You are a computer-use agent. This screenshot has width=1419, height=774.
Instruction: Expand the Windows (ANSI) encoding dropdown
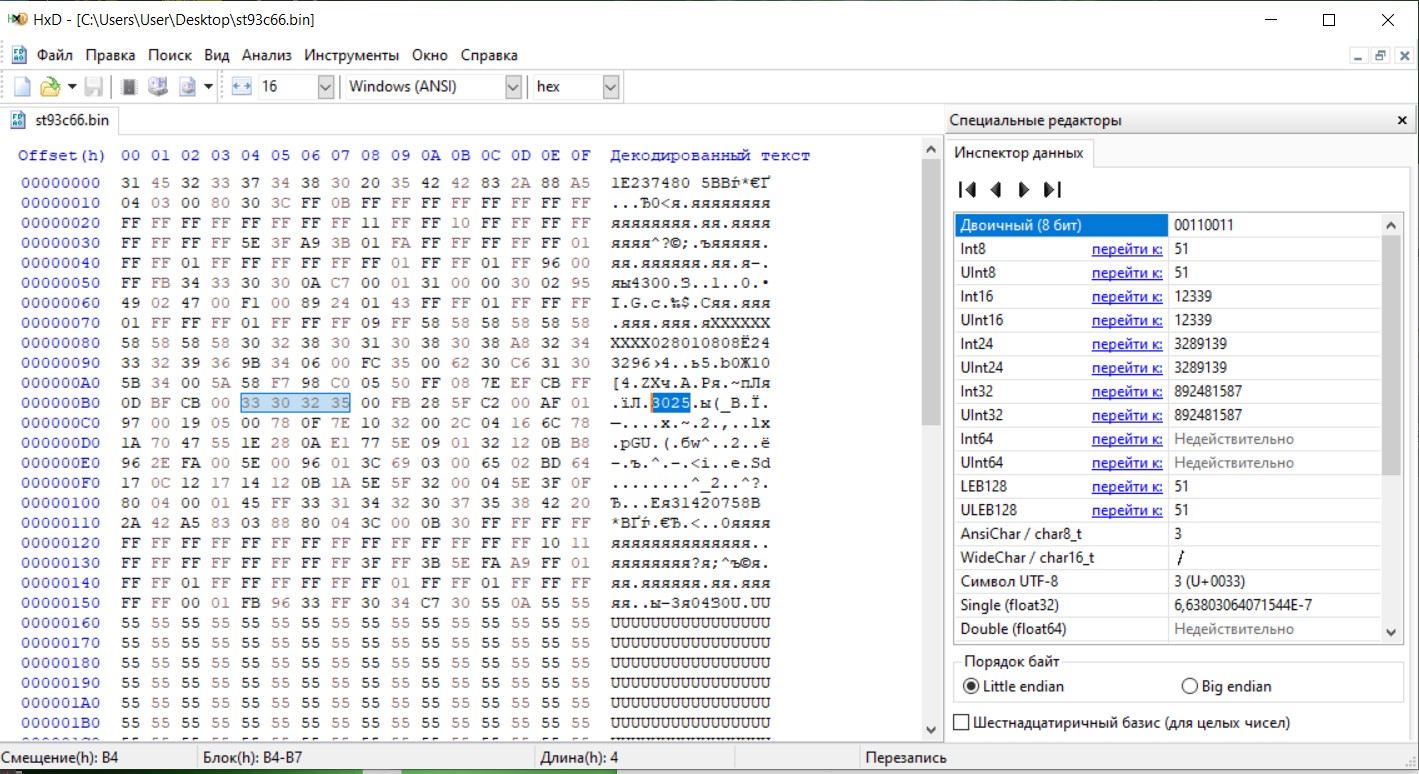[x=512, y=87]
